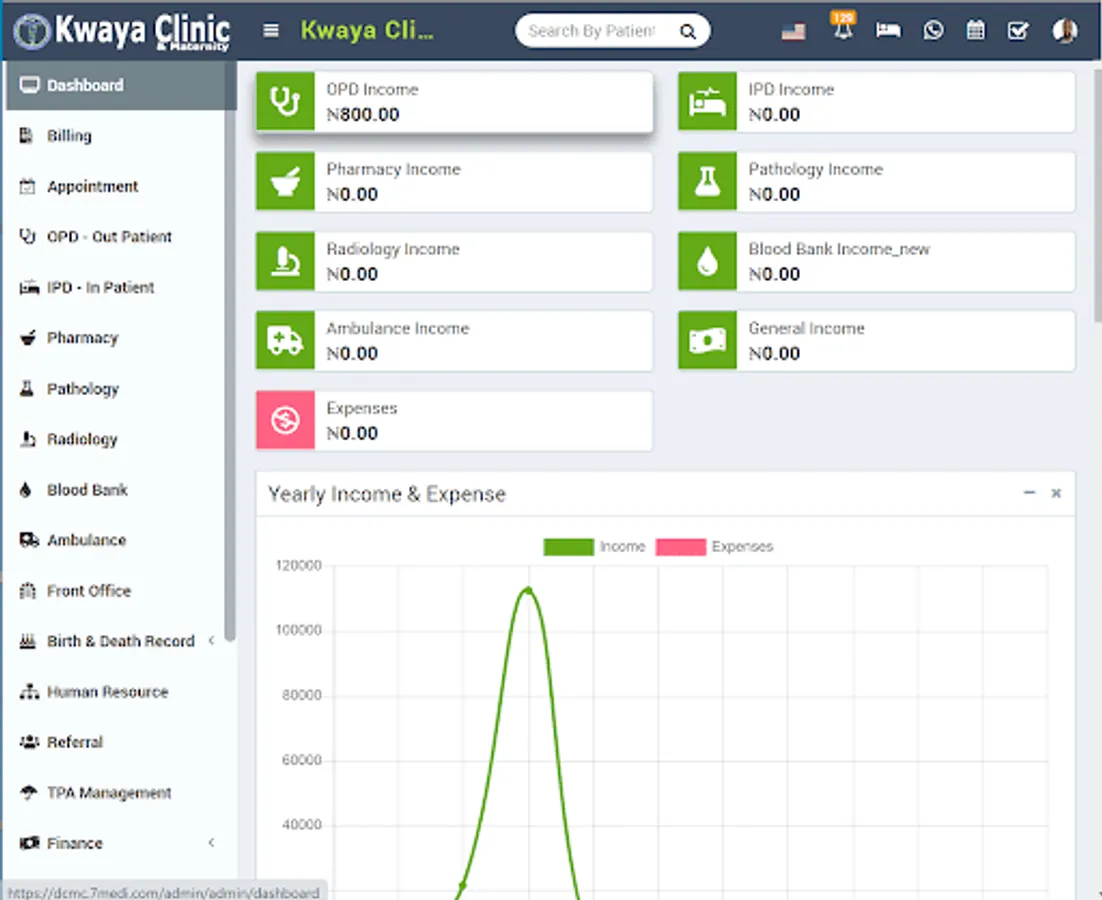Click in the Search By Patient field

[592, 31]
